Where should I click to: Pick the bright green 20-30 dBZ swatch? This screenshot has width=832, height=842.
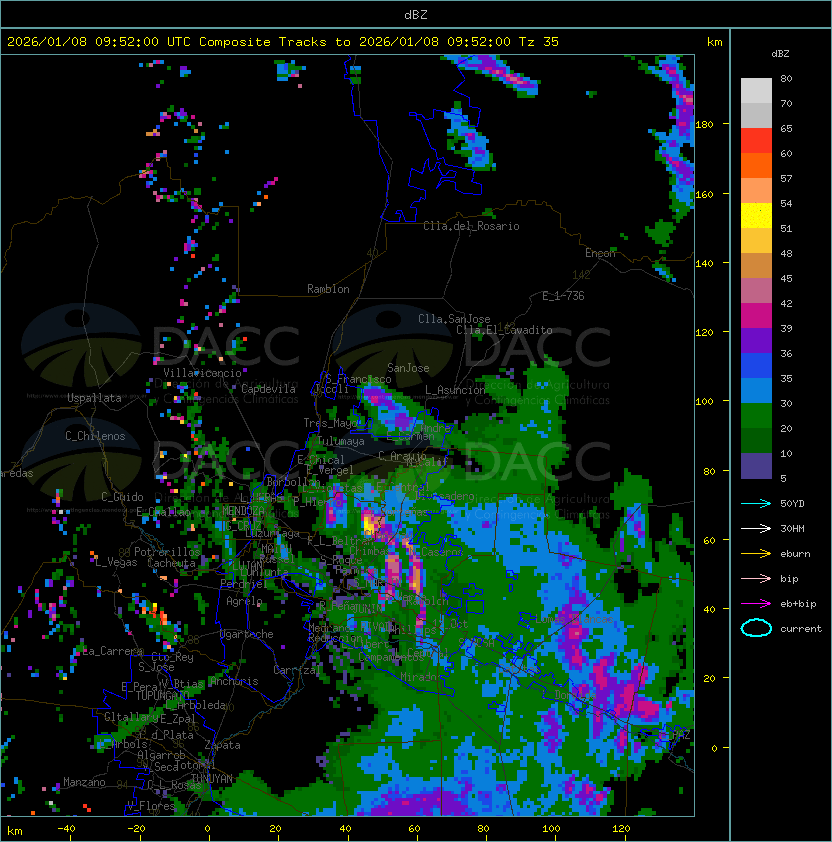coord(756,416)
